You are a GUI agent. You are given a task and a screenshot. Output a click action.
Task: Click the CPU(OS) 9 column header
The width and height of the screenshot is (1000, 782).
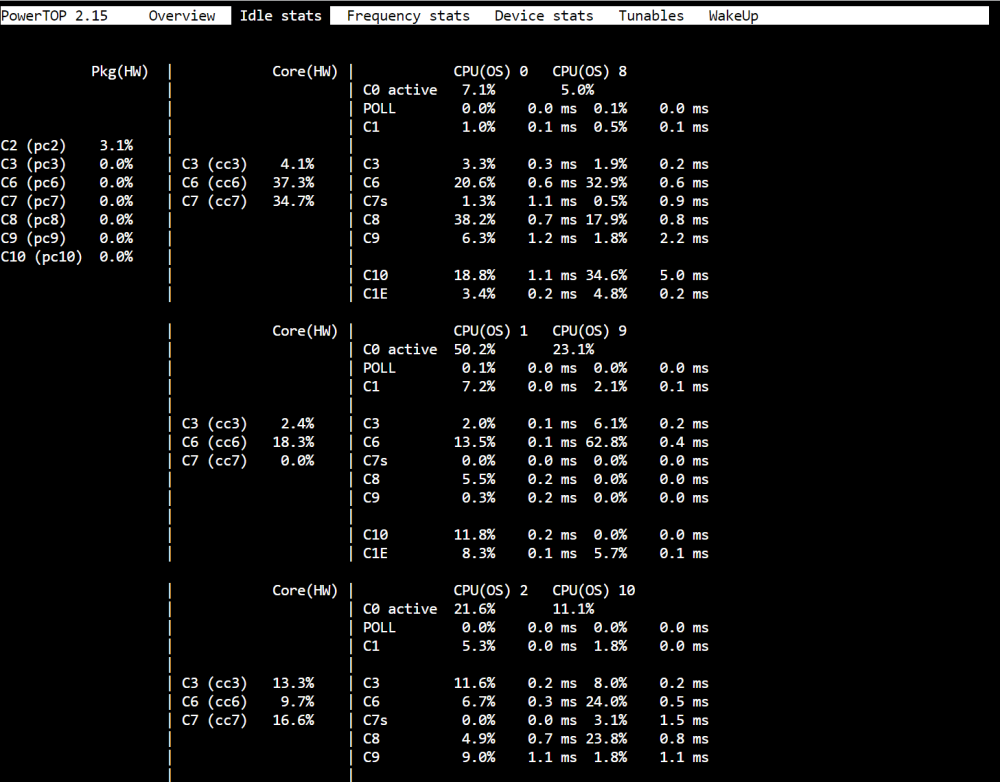[589, 331]
